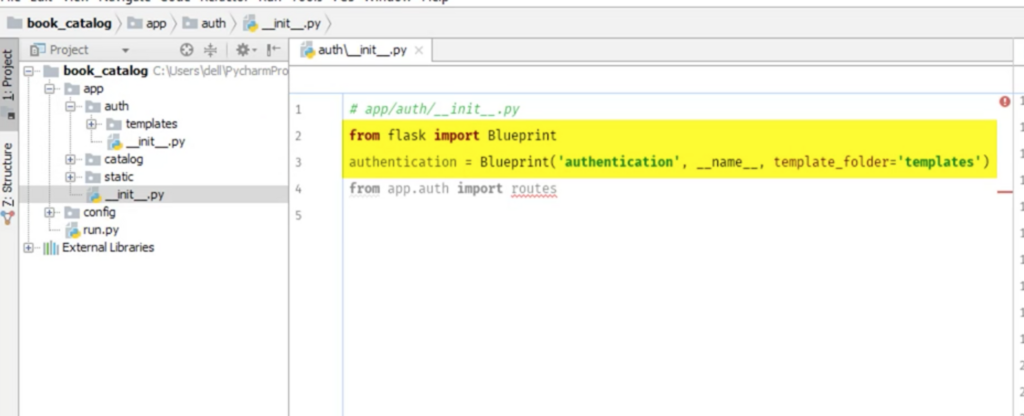The image size is (1024, 416).
Task: Open Project panel settings gear
Action: (246, 50)
